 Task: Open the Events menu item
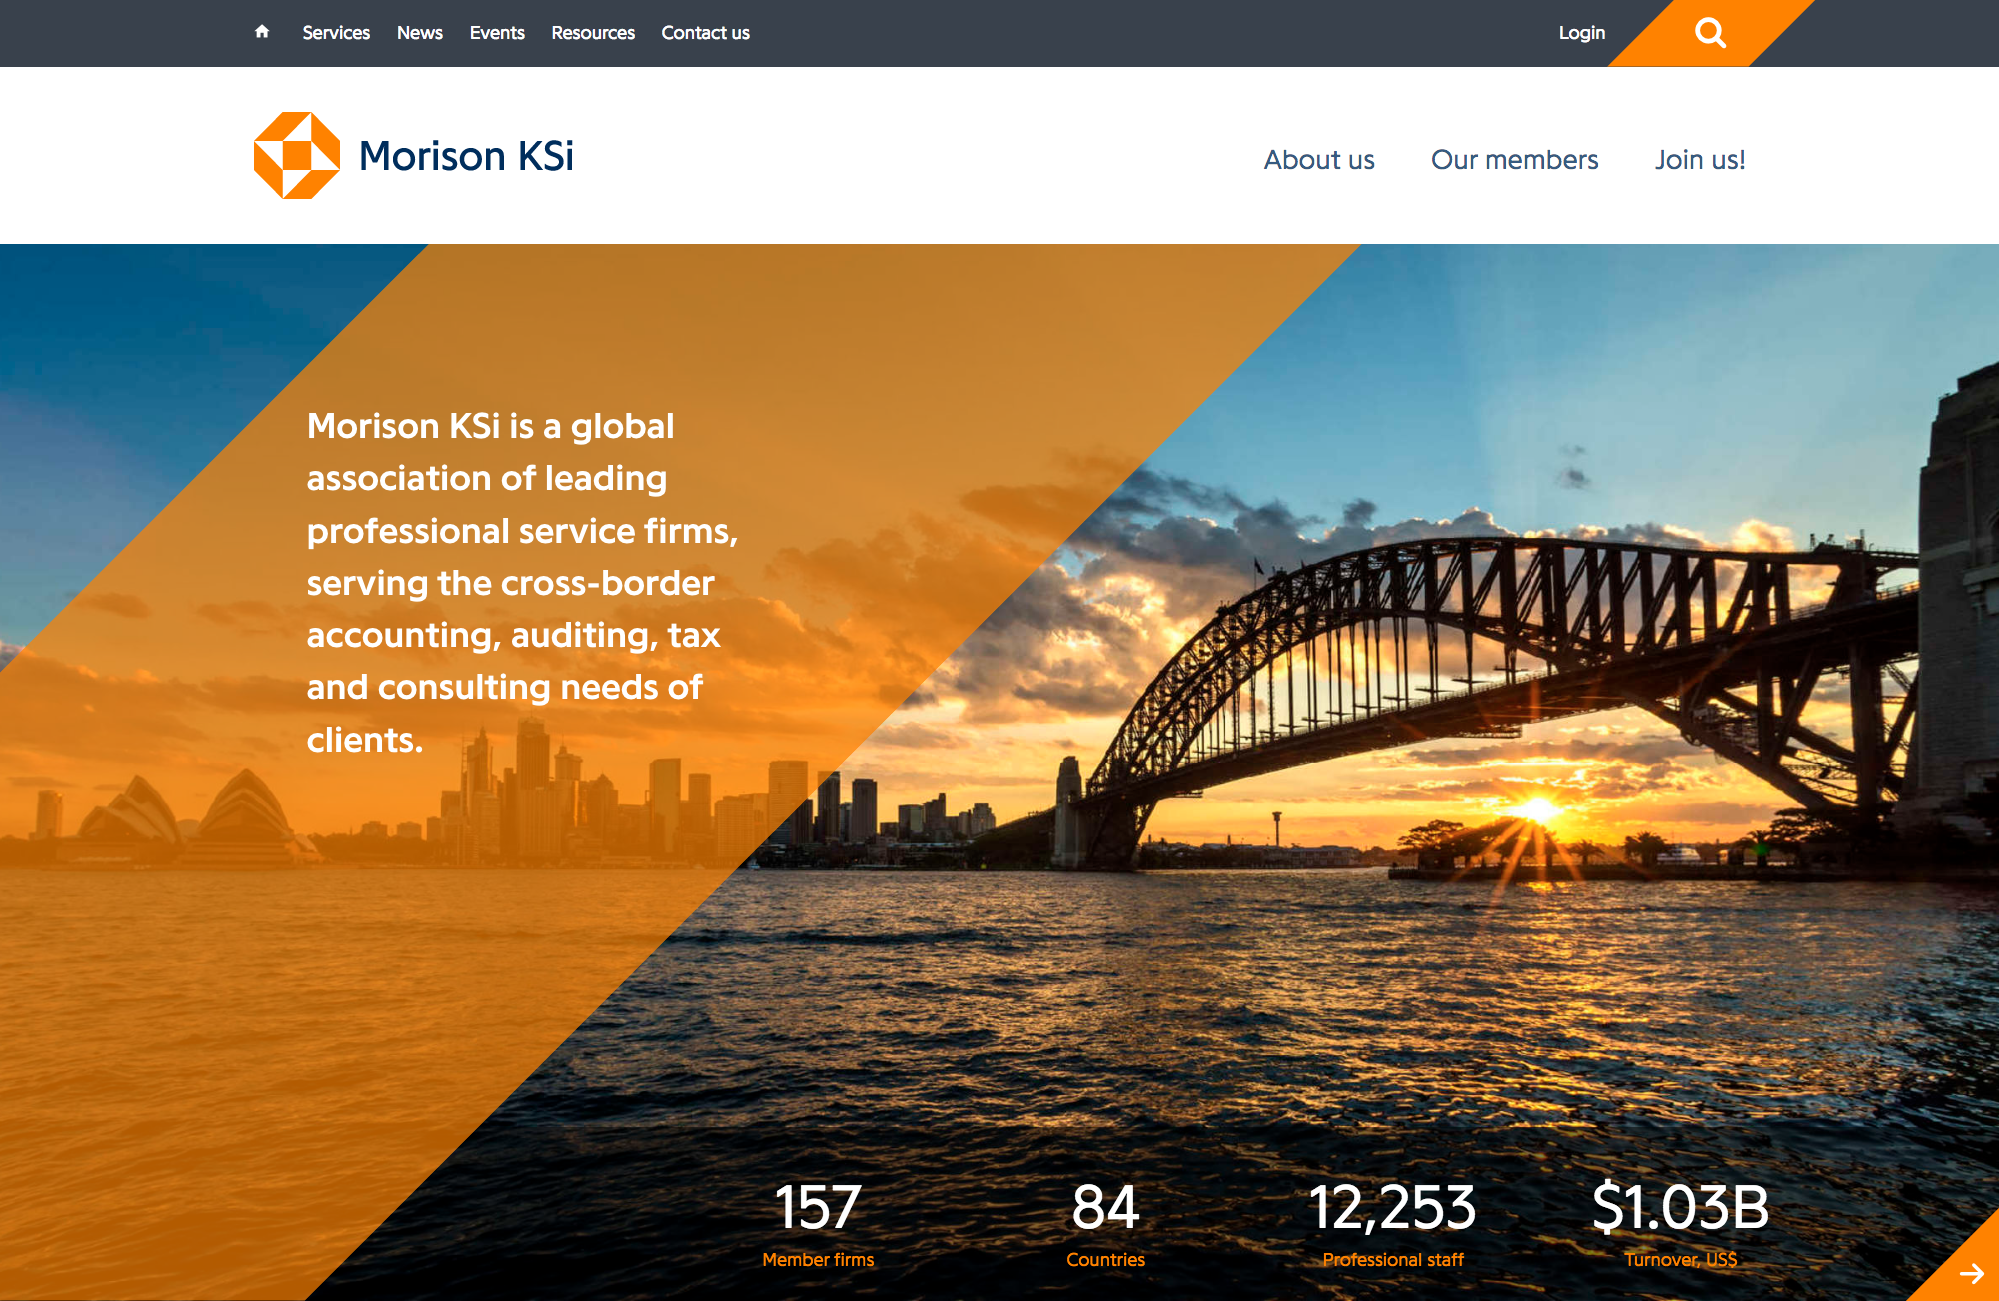click(497, 33)
